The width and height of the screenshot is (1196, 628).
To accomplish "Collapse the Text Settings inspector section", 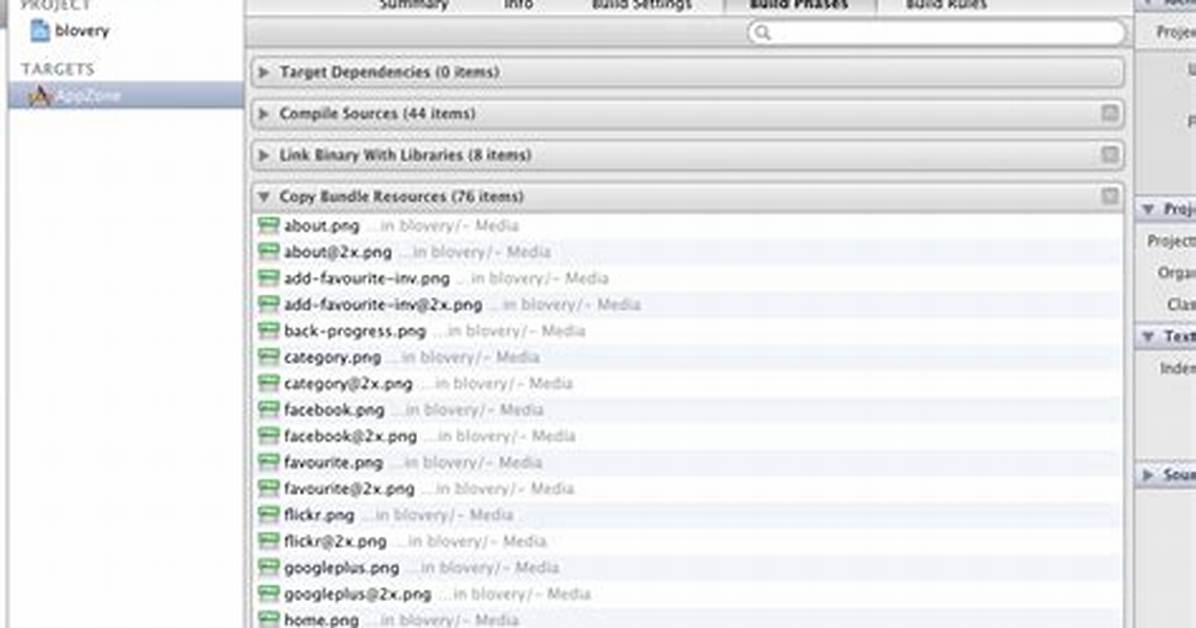I will (1148, 337).
